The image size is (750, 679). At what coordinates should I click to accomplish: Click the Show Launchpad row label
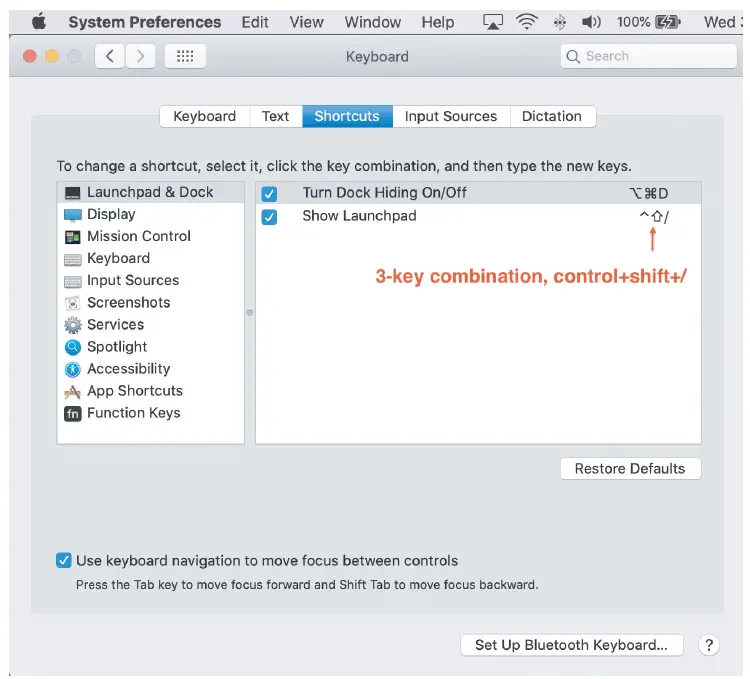point(359,216)
